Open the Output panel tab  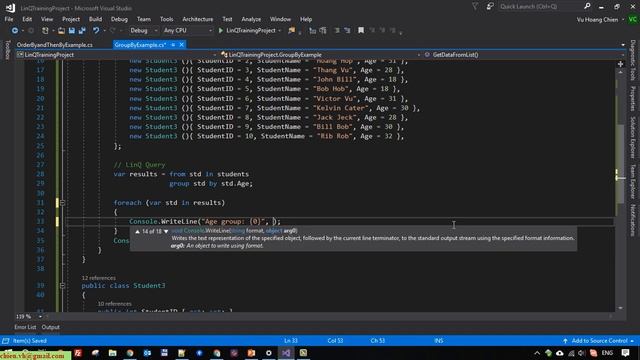click(x=51, y=327)
